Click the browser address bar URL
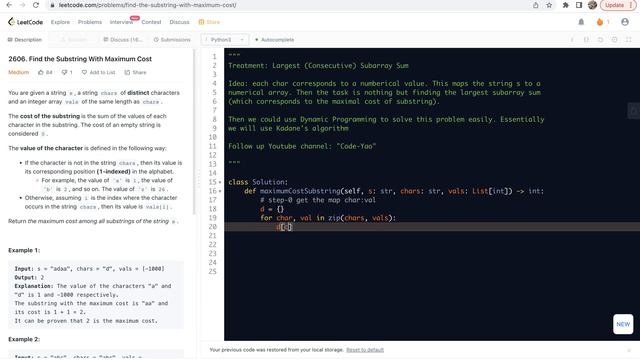Image resolution: width=640 pixels, height=360 pixels. point(147,5)
